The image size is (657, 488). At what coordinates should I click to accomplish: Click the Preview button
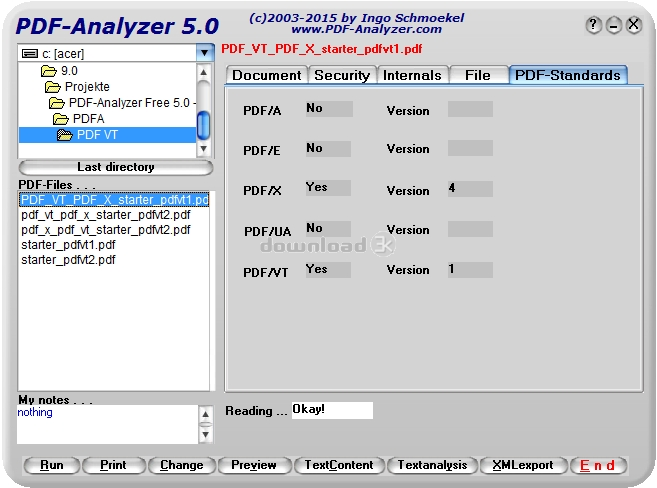pos(254,465)
